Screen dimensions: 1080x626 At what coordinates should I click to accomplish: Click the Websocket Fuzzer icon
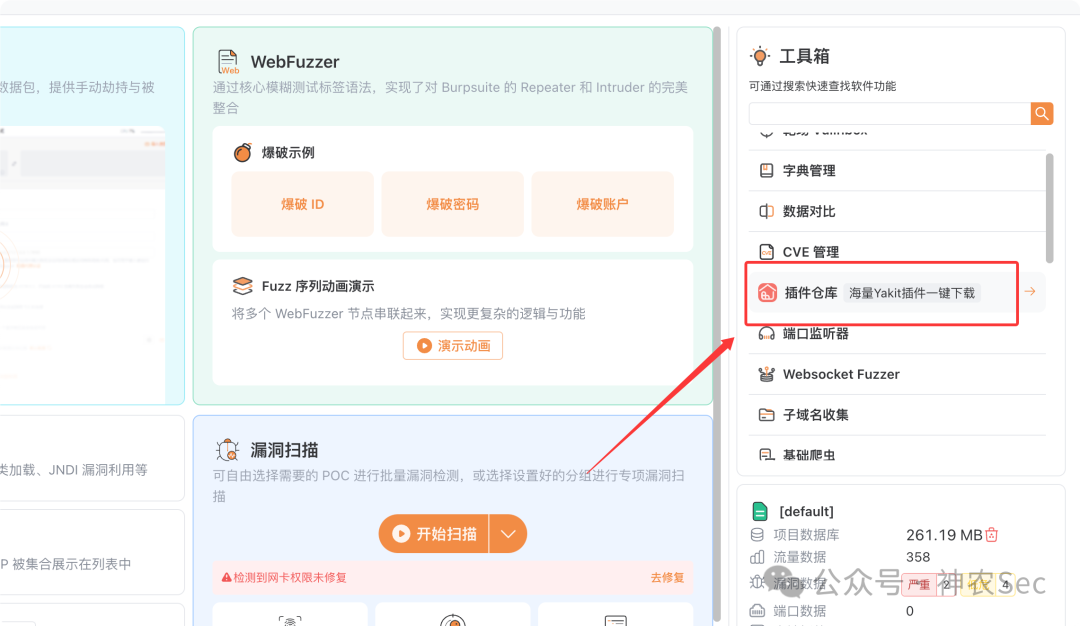point(766,375)
